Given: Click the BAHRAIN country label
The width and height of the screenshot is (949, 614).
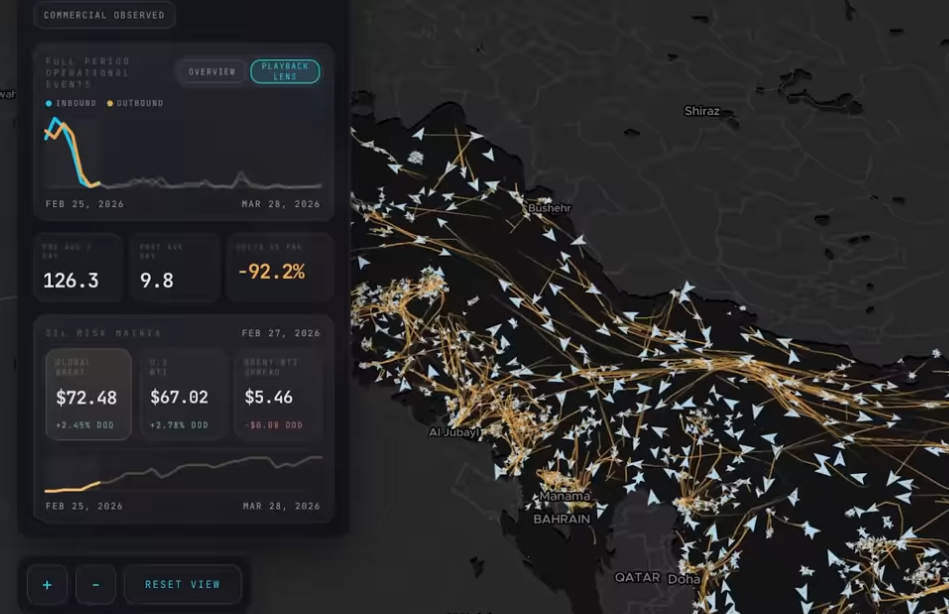Looking at the screenshot, I should pos(562,519).
